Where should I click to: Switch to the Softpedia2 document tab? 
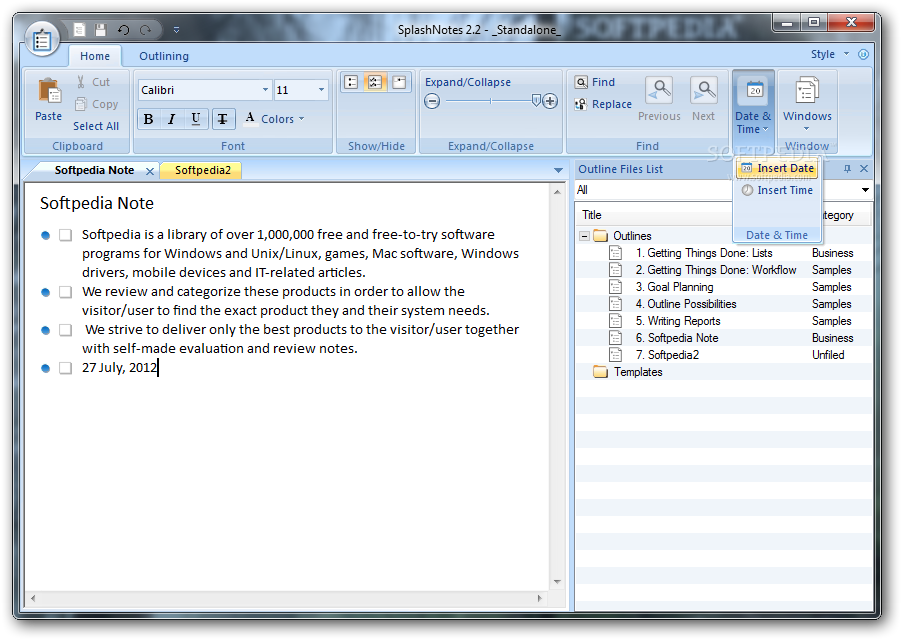[202, 170]
